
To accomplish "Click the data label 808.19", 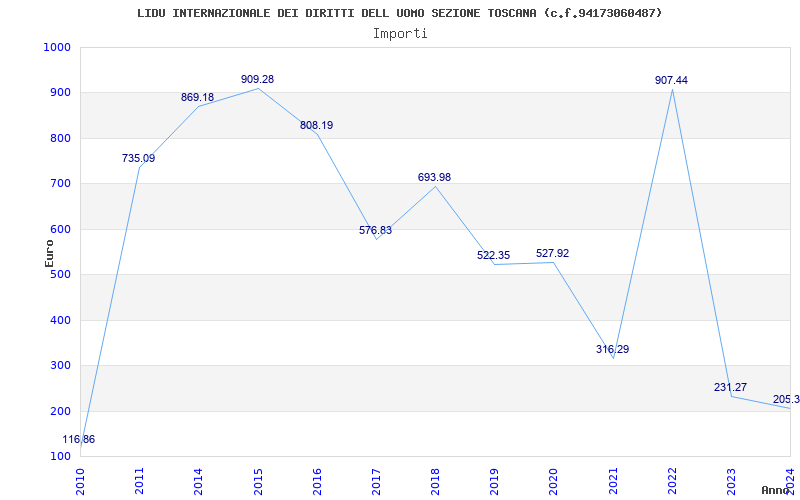I will coord(316,125).
